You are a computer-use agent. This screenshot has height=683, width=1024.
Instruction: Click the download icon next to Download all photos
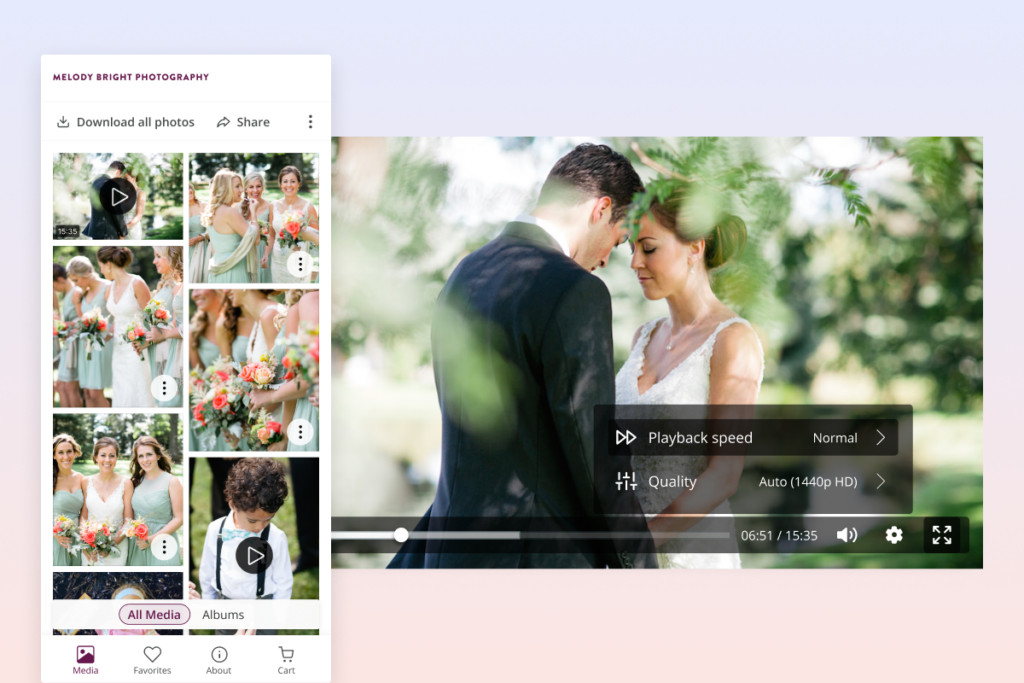[x=63, y=121]
